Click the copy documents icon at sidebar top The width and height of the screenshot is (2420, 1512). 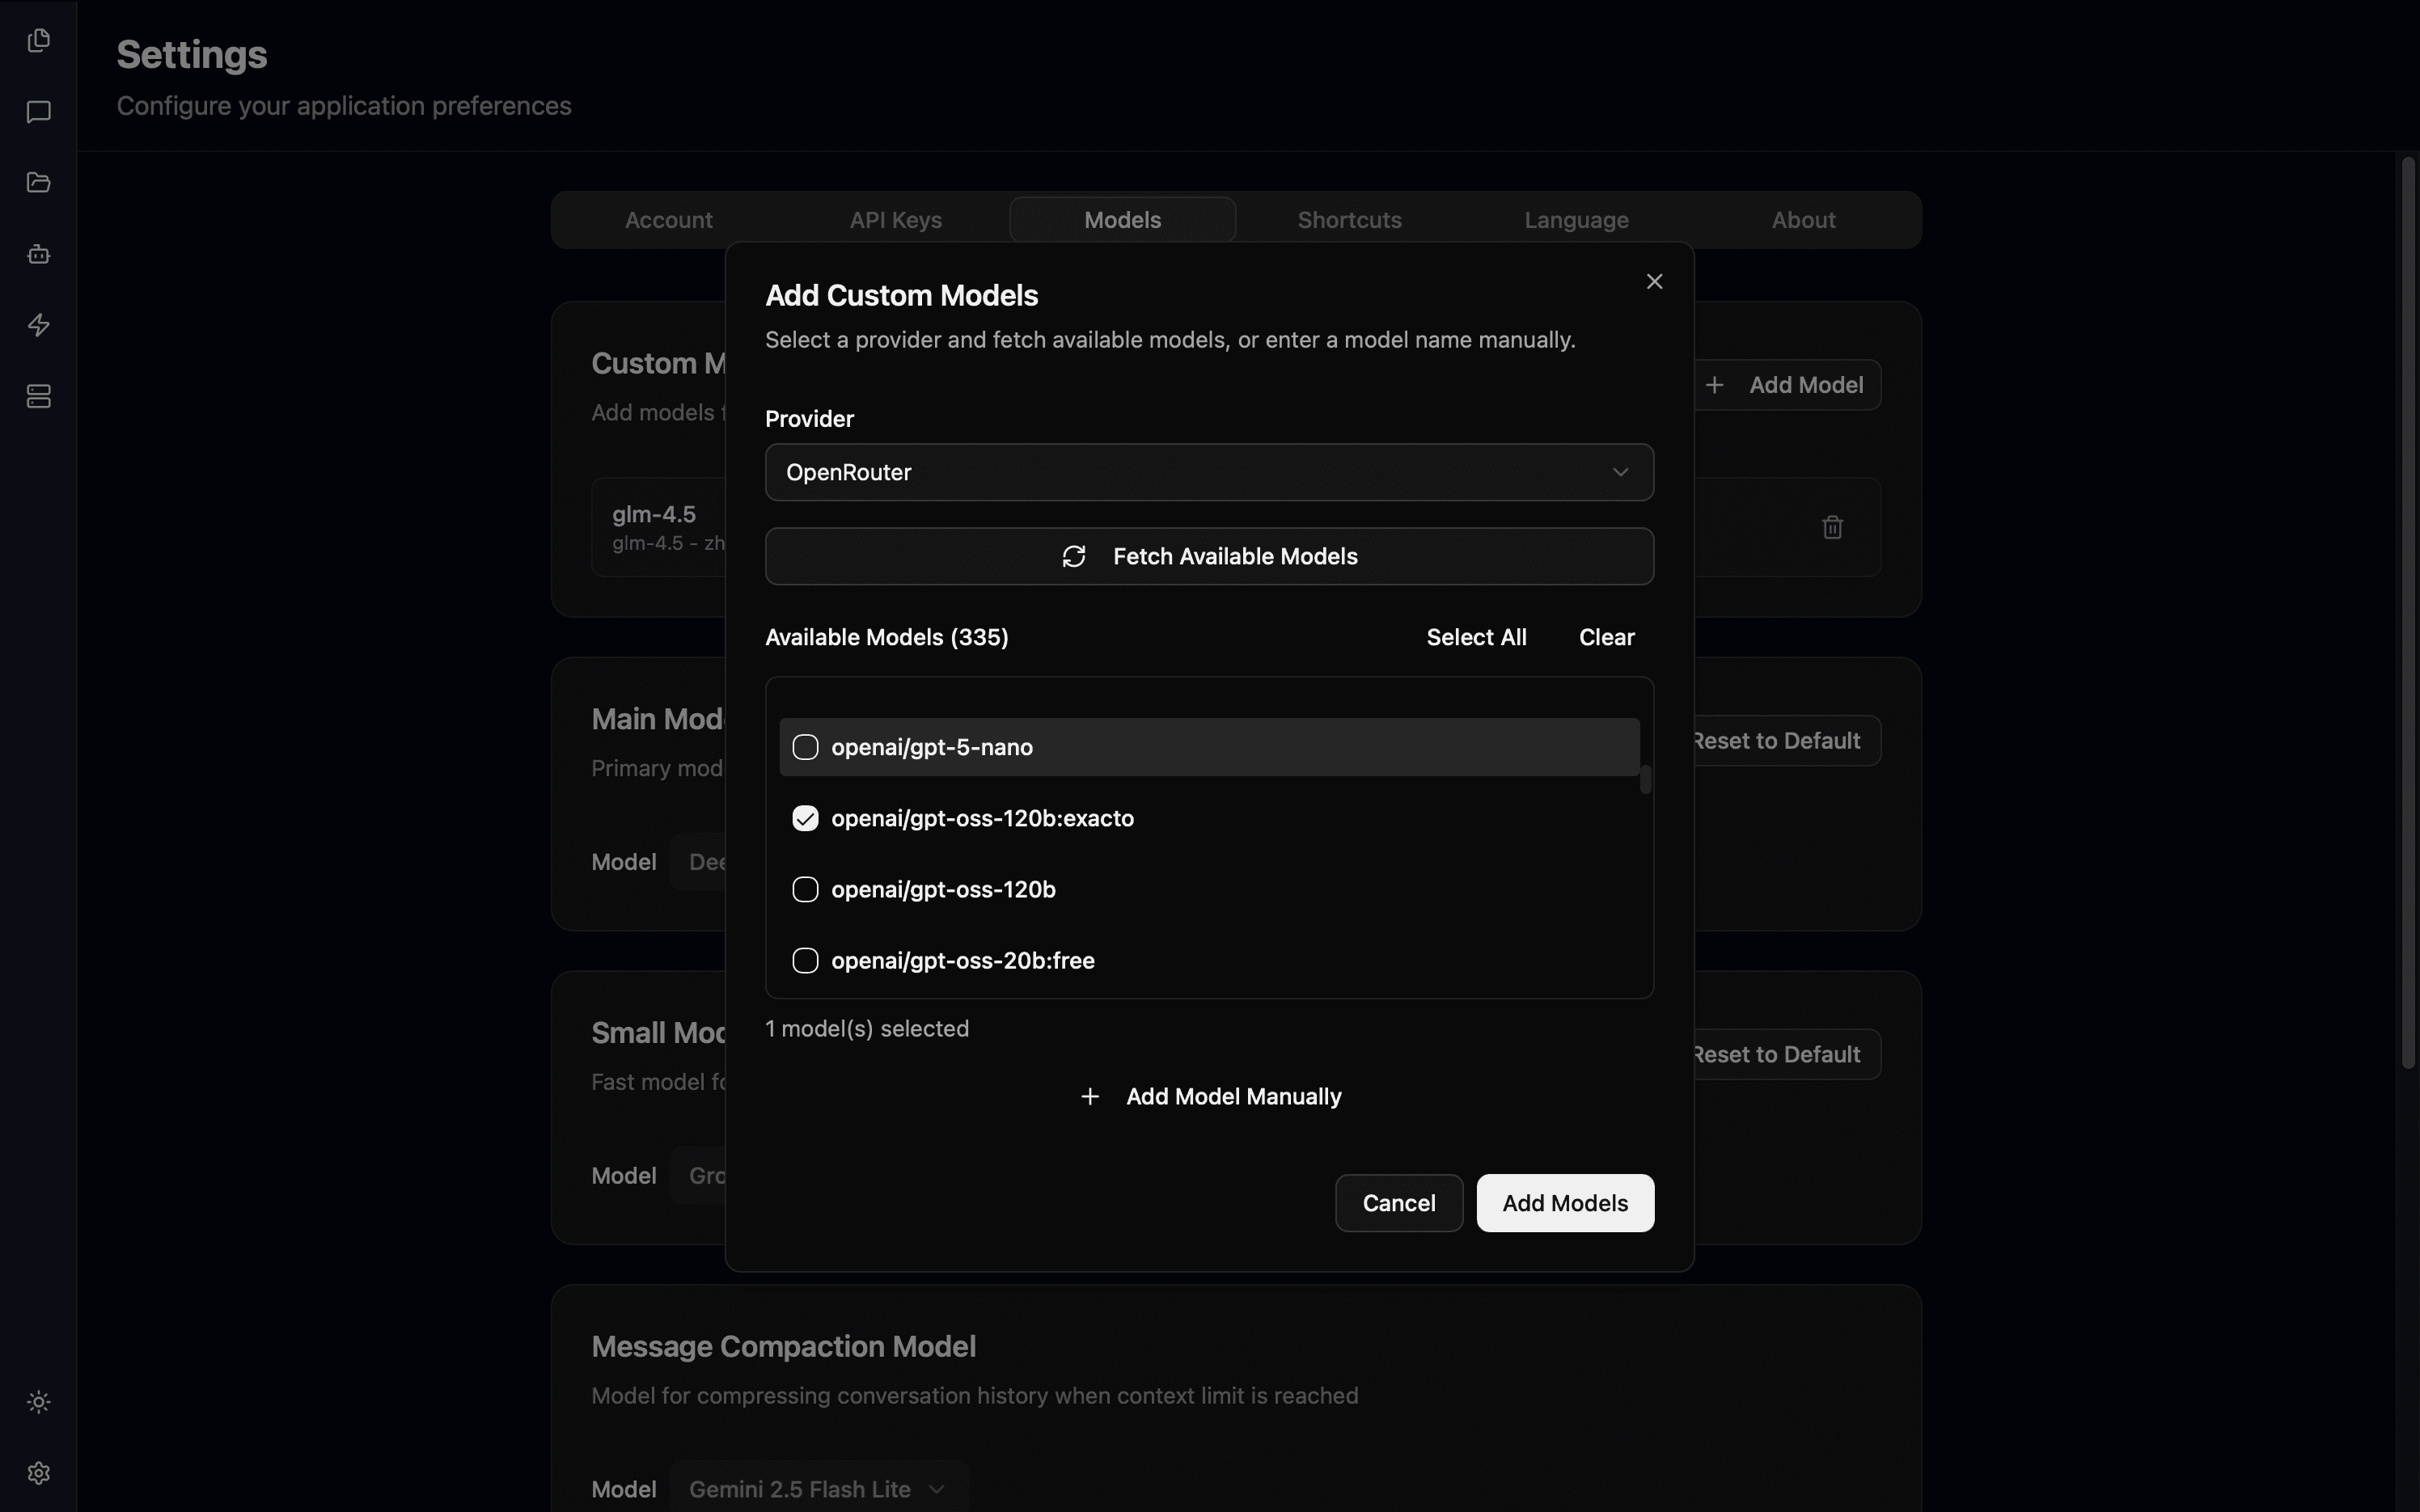pos(38,40)
